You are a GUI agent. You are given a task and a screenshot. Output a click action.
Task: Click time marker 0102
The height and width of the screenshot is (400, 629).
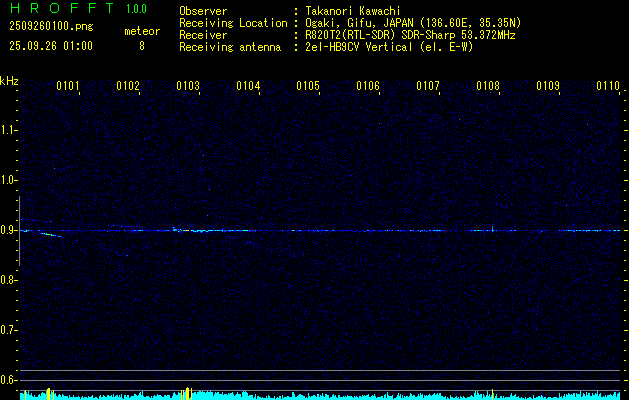[x=128, y=86]
